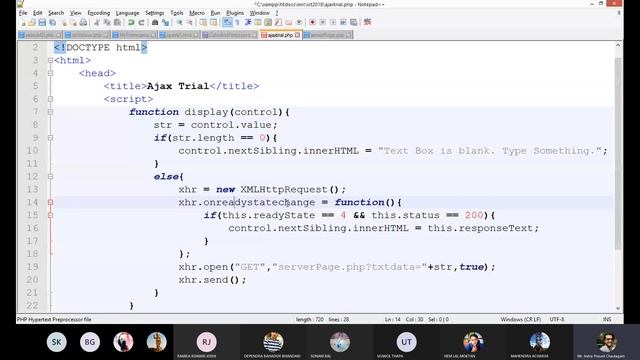
Task: Open the Function List panel icon
Action: 278,22
